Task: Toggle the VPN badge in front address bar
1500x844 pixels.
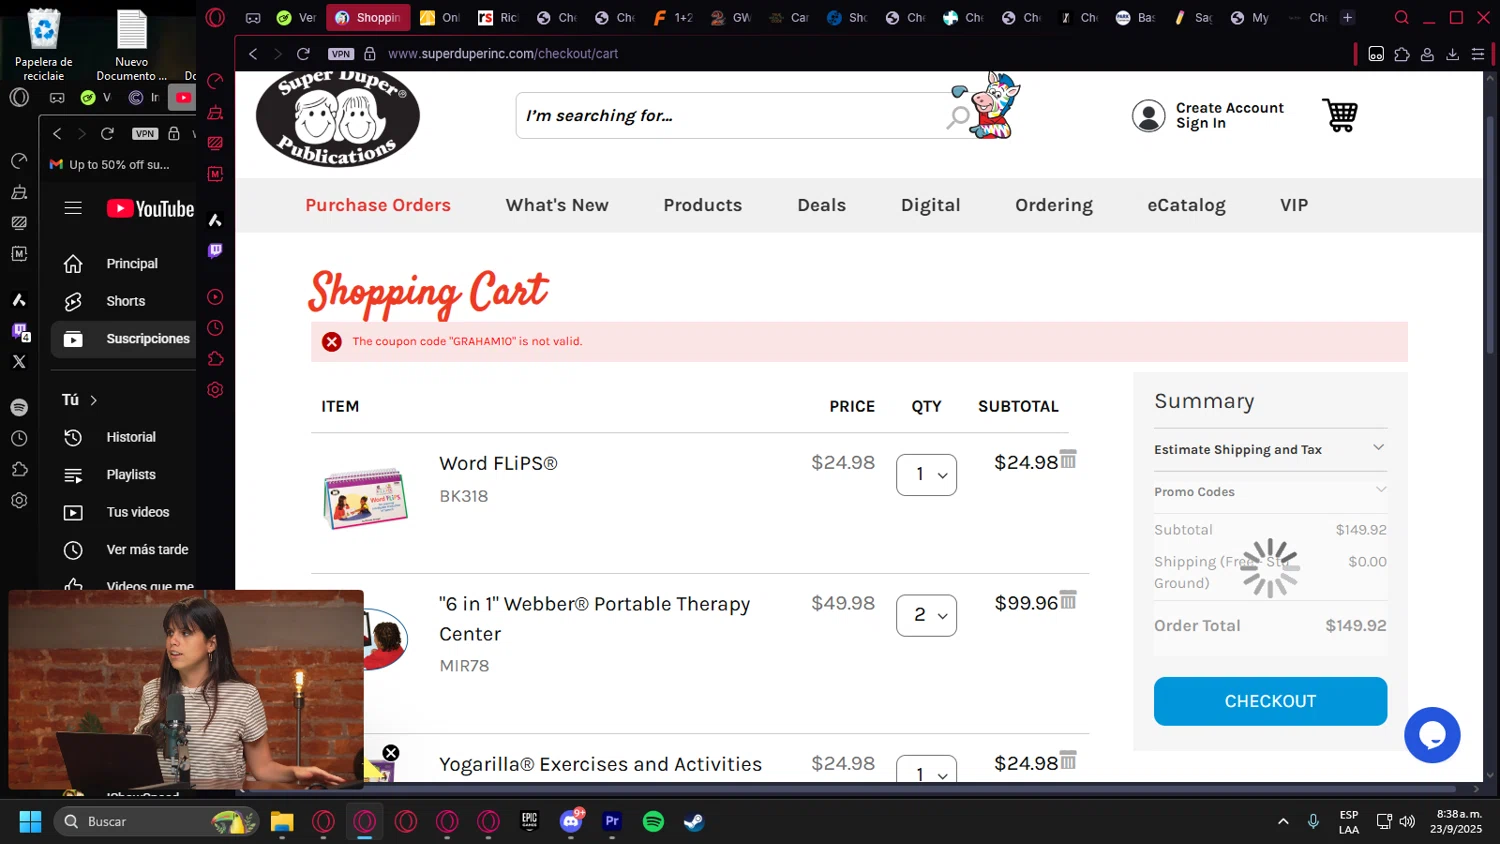Action: (341, 54)
